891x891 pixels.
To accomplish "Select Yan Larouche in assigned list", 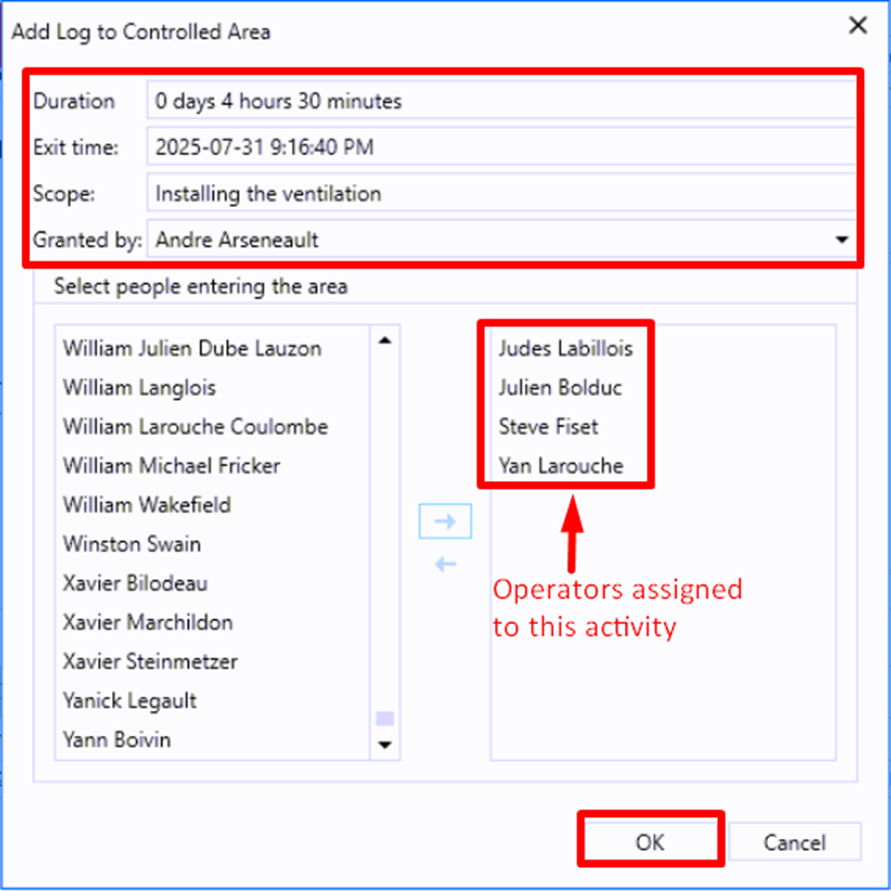I will click(x=560, y=466).
